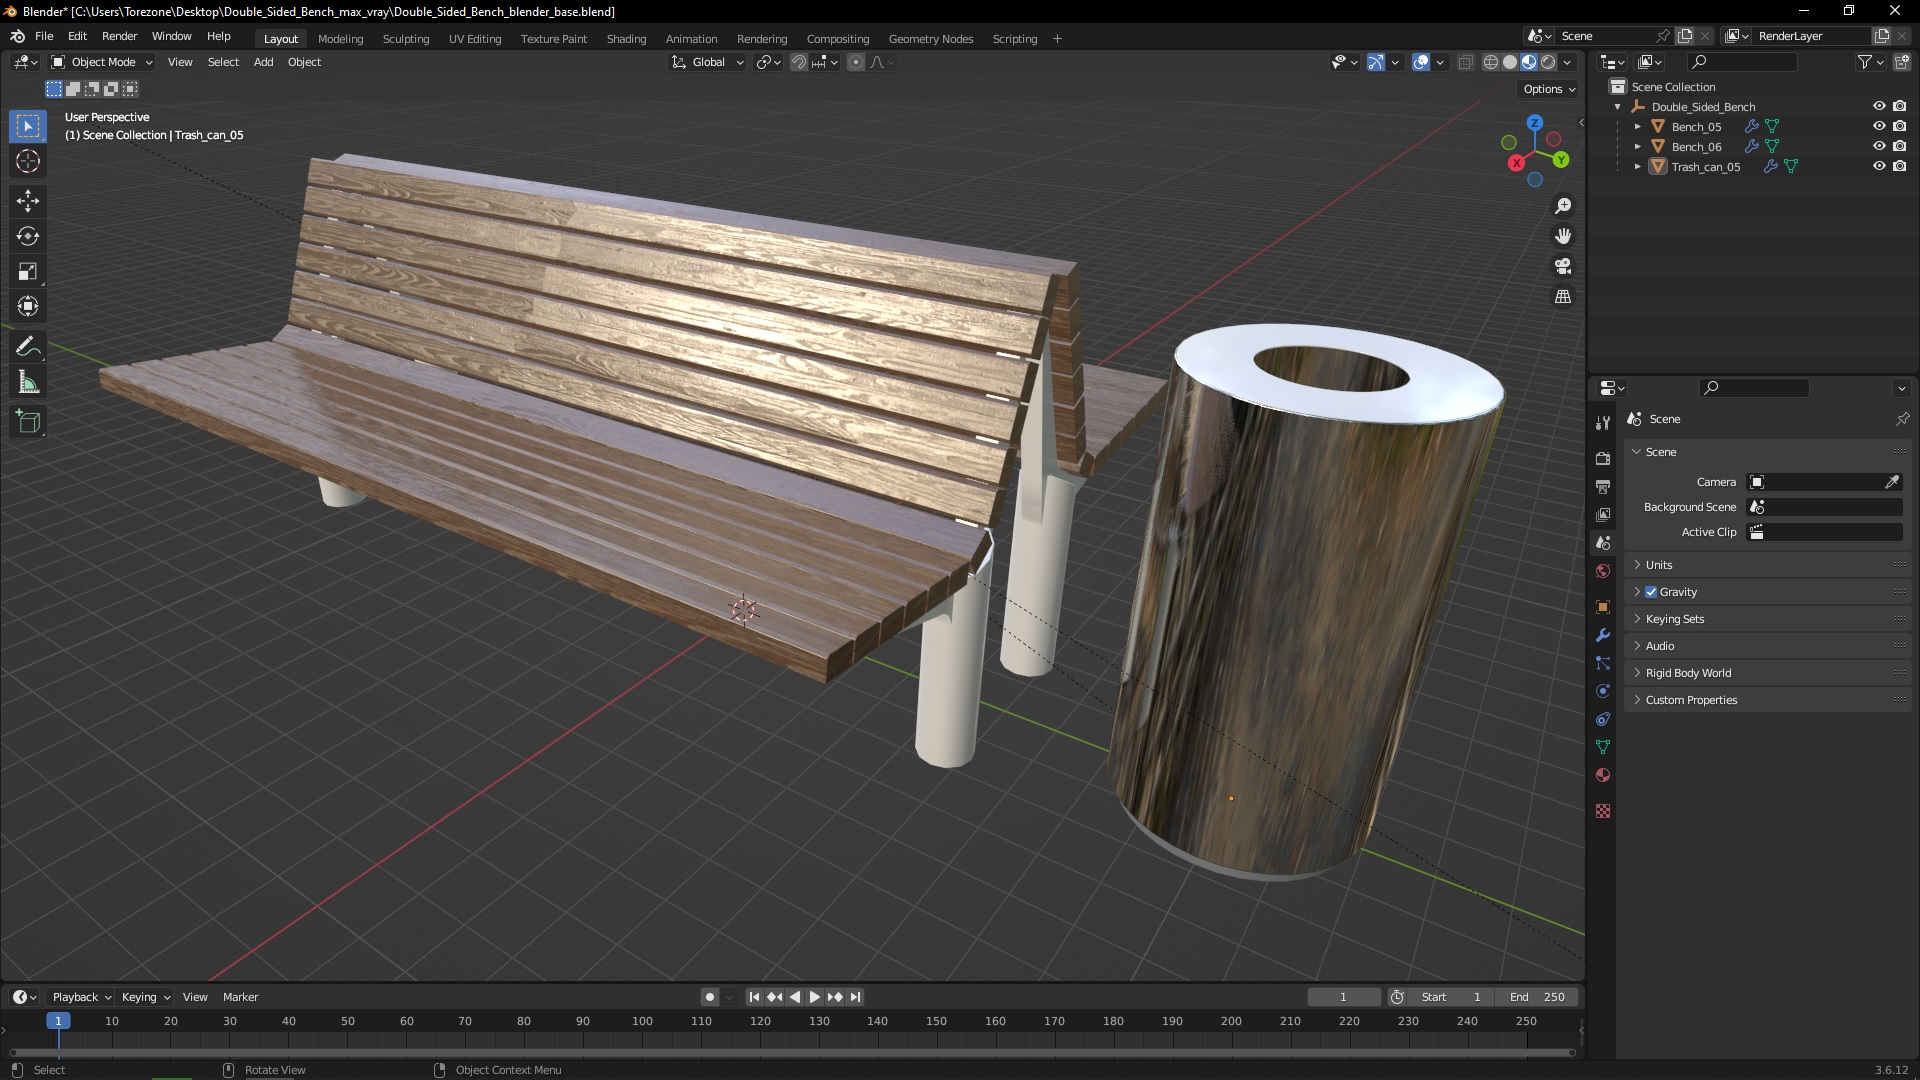The height and width of the screenshot is (1080, 1920).
Task: Toggle camera view icon
Action: coord(1563,266)
